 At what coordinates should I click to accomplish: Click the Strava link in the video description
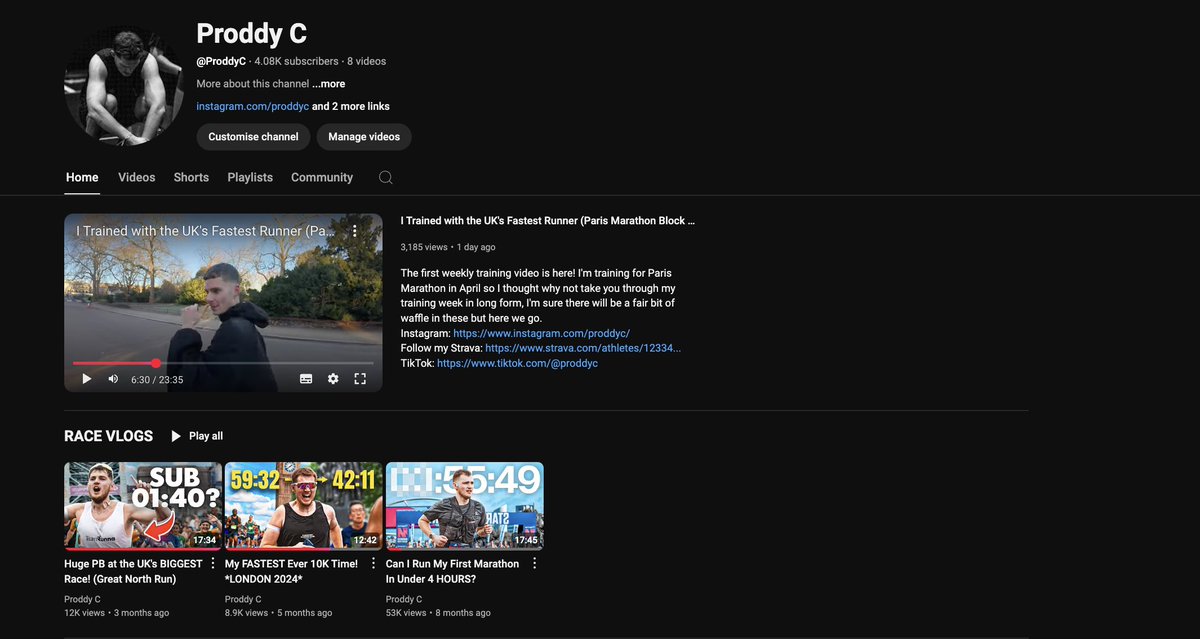(582, 347)
